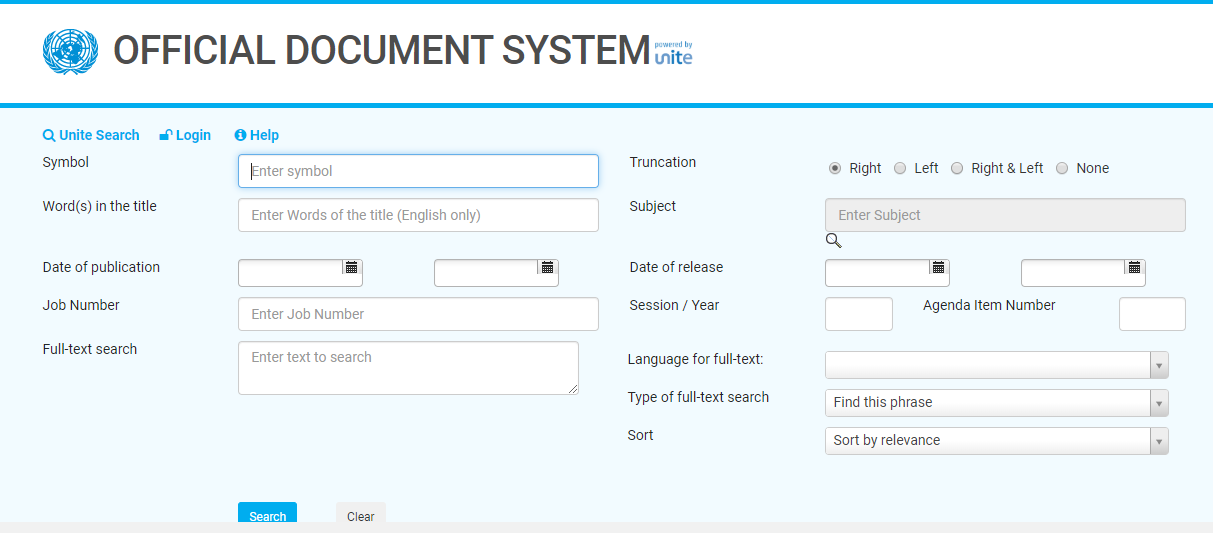Open Unite Search link

pos(91,135)
